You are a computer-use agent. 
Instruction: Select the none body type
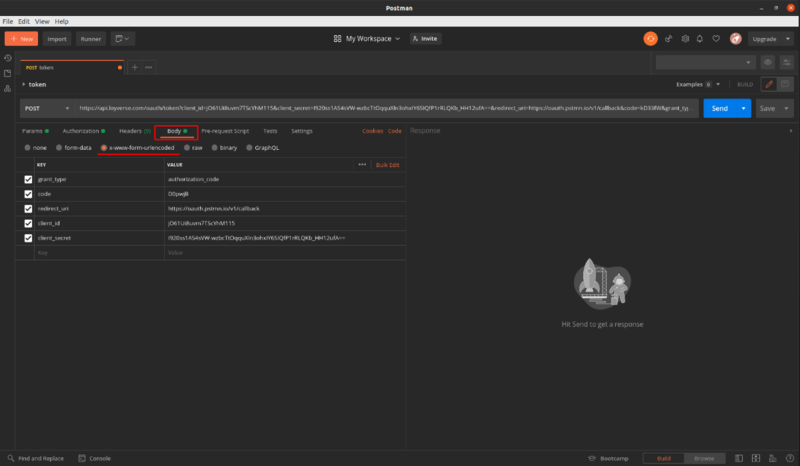(28, 148)
